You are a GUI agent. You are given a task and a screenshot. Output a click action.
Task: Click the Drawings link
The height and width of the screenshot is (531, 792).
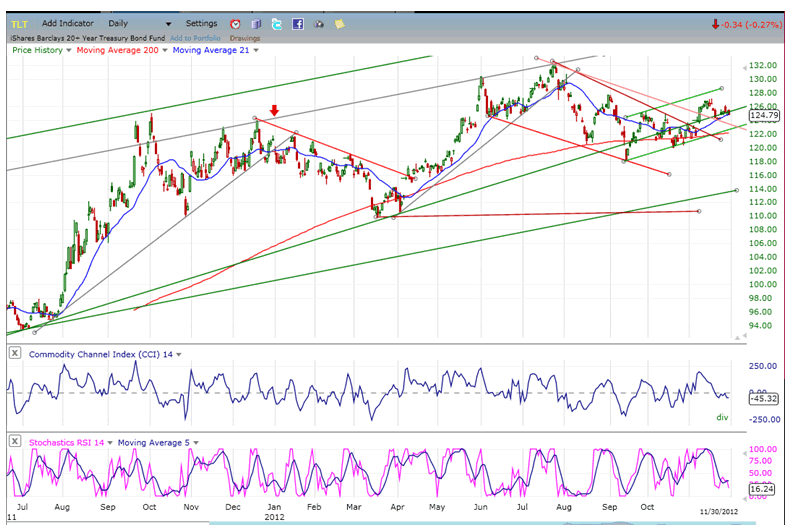[245, 37]
